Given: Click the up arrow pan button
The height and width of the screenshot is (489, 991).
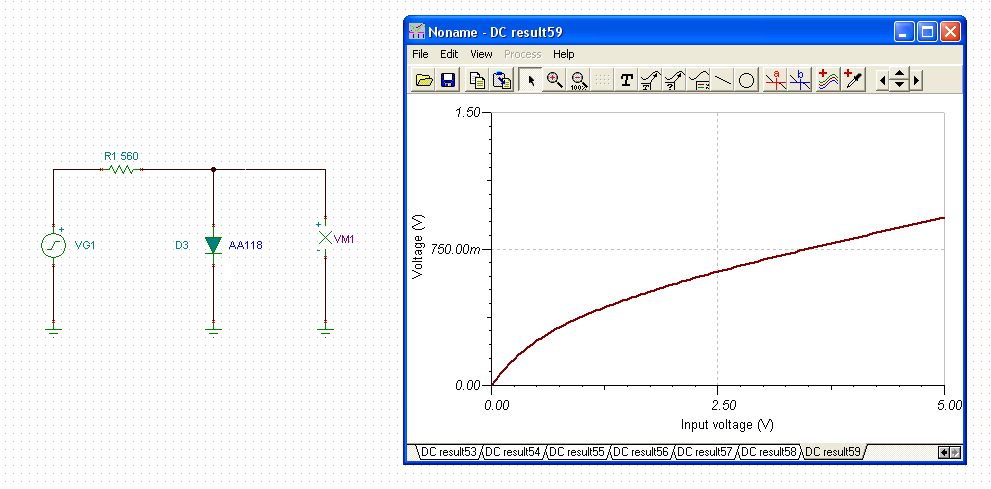Looking at the screenshot, I should pos(899,75).
